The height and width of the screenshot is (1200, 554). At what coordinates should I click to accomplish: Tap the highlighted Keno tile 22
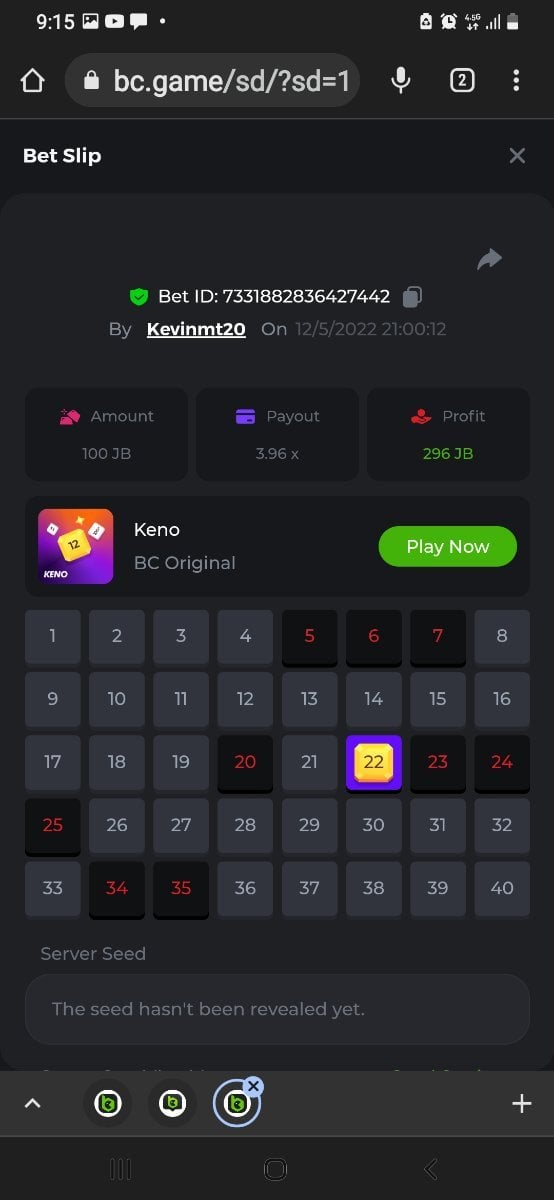(373, 763)
